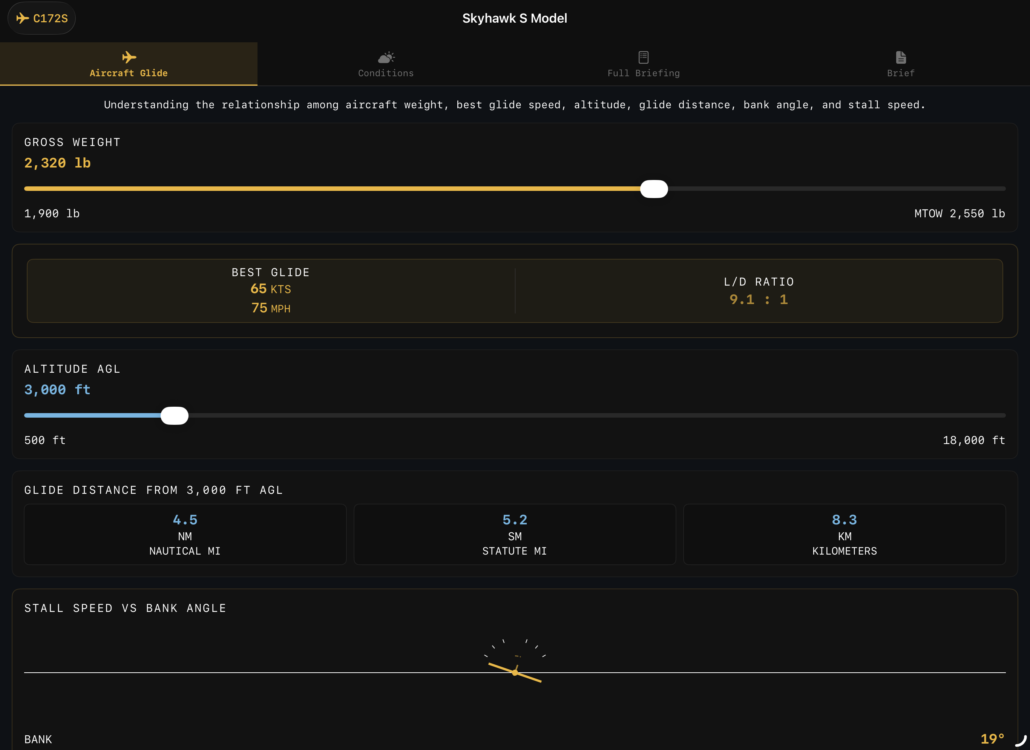The image size is (1030, 750).
Task: Open the C172S aircraft selector
Action: pyautogui.click(x=41, y=18)
